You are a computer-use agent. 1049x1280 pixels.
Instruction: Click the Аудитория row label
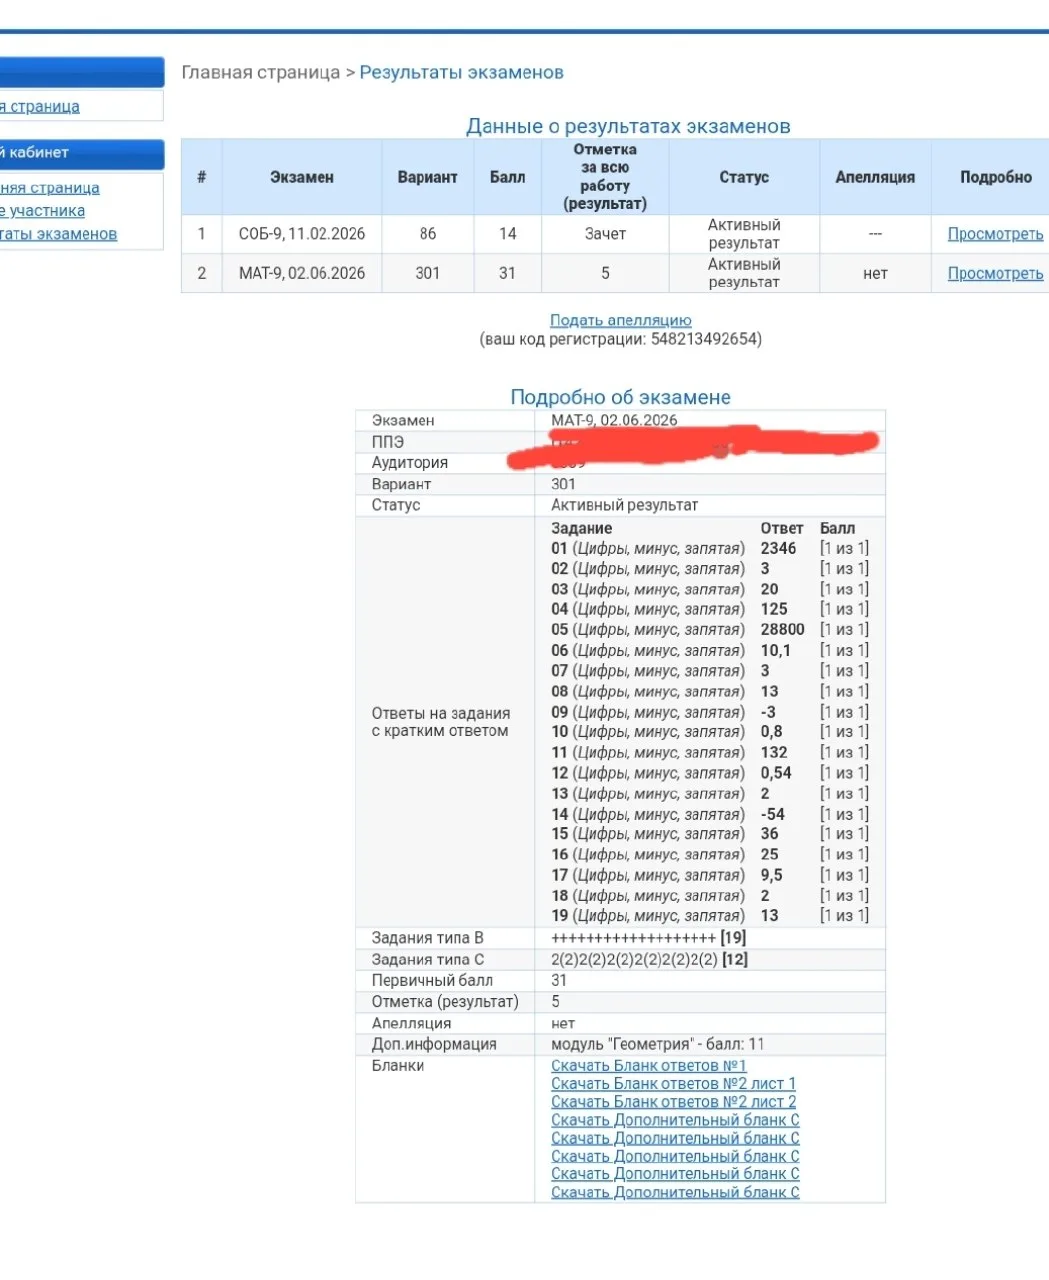(410, 463)
